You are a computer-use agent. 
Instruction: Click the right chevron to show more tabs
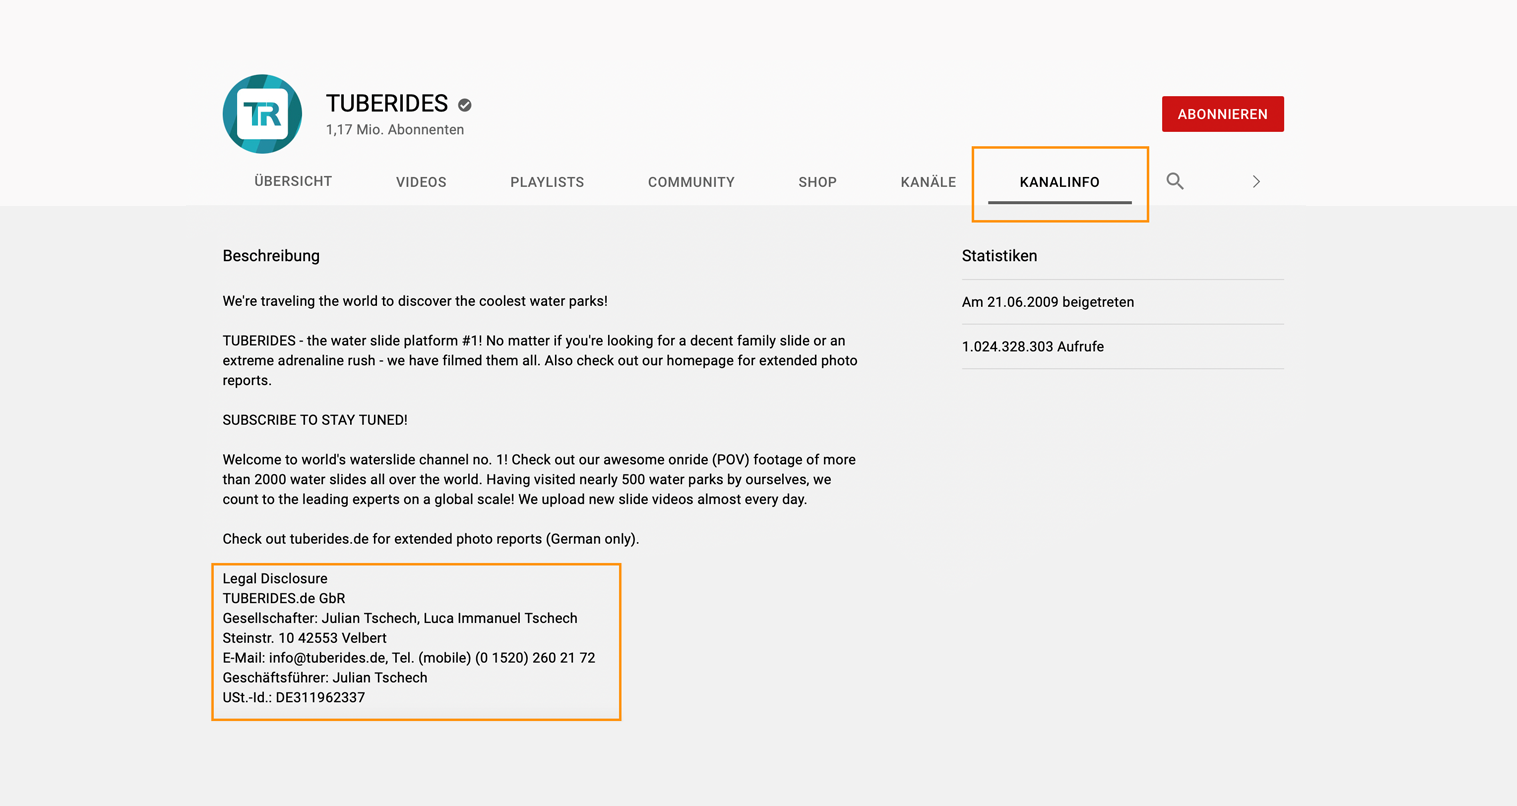pos(1256,181)
